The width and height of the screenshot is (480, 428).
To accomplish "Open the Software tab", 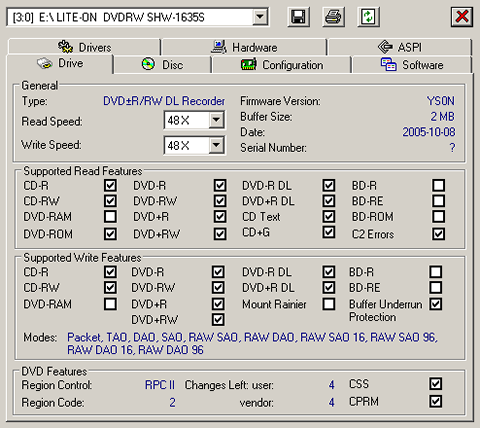I will tap(412, 64).
